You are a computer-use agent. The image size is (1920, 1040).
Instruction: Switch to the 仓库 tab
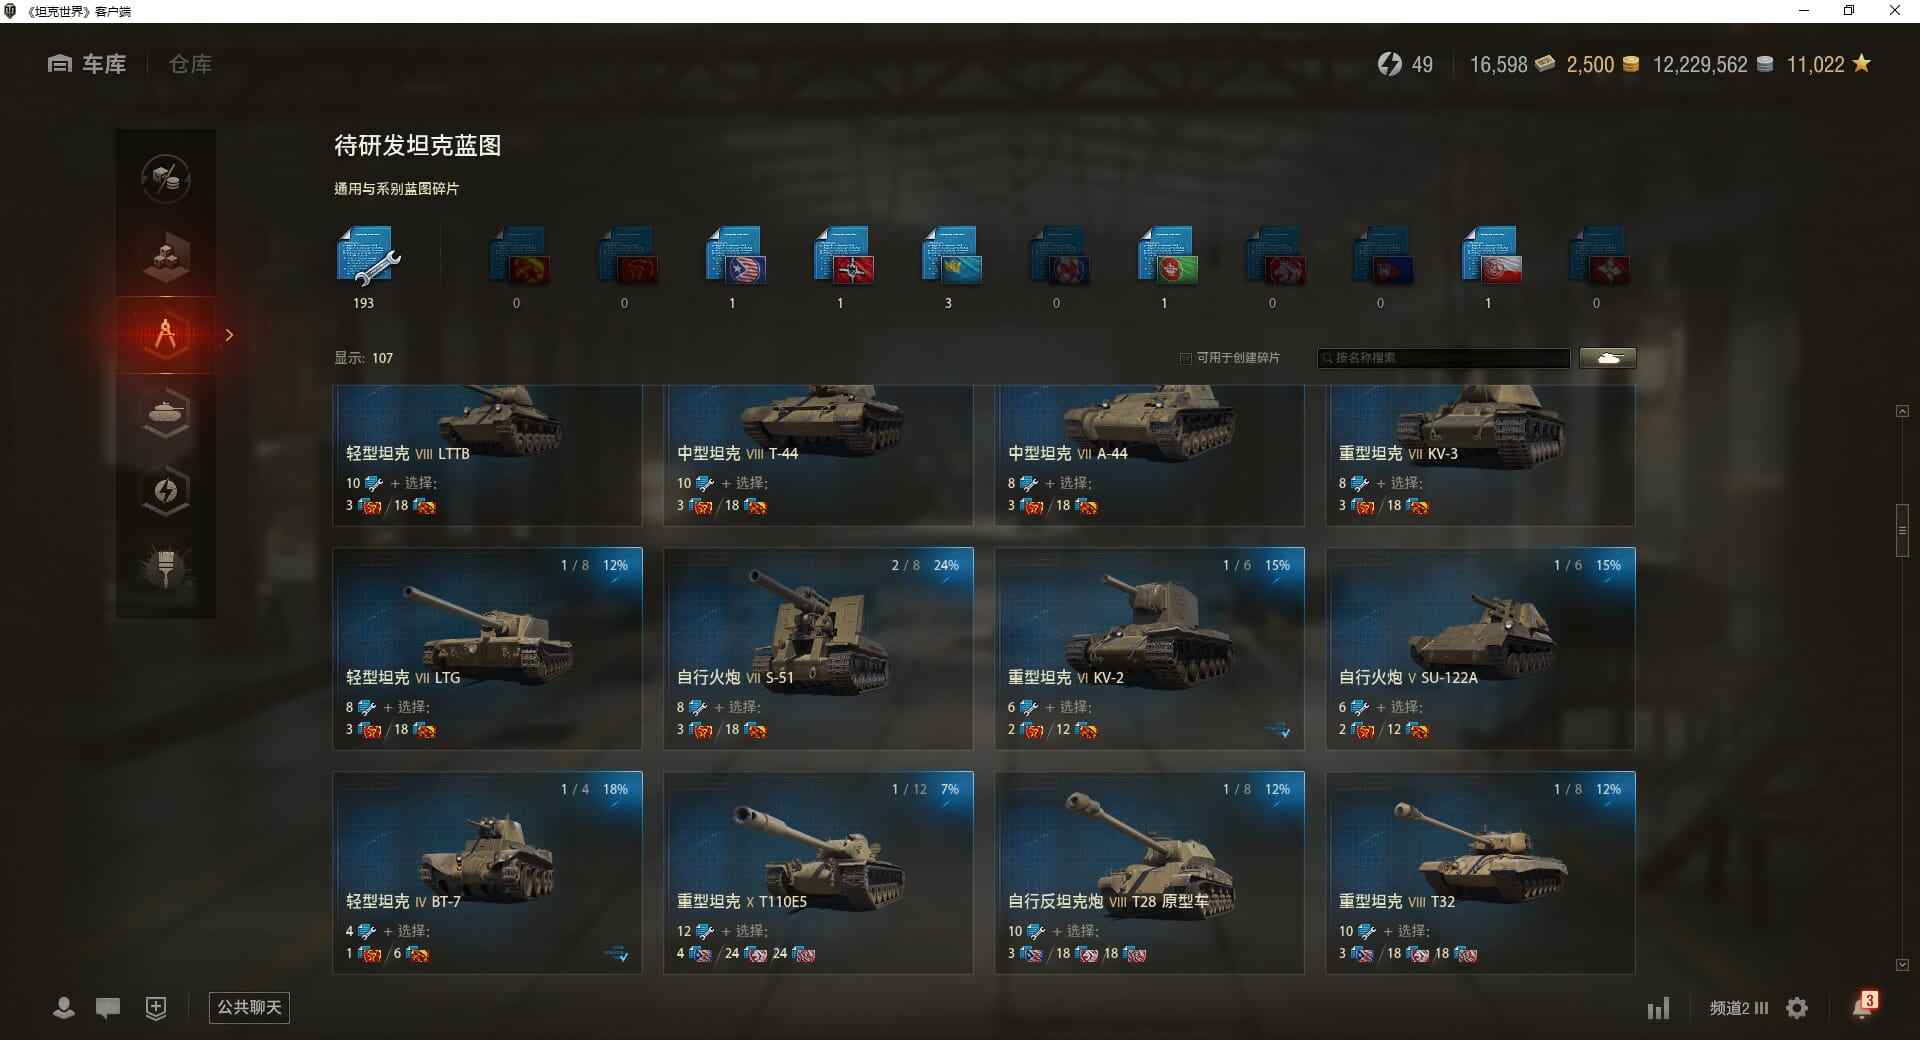coord(190,64)
